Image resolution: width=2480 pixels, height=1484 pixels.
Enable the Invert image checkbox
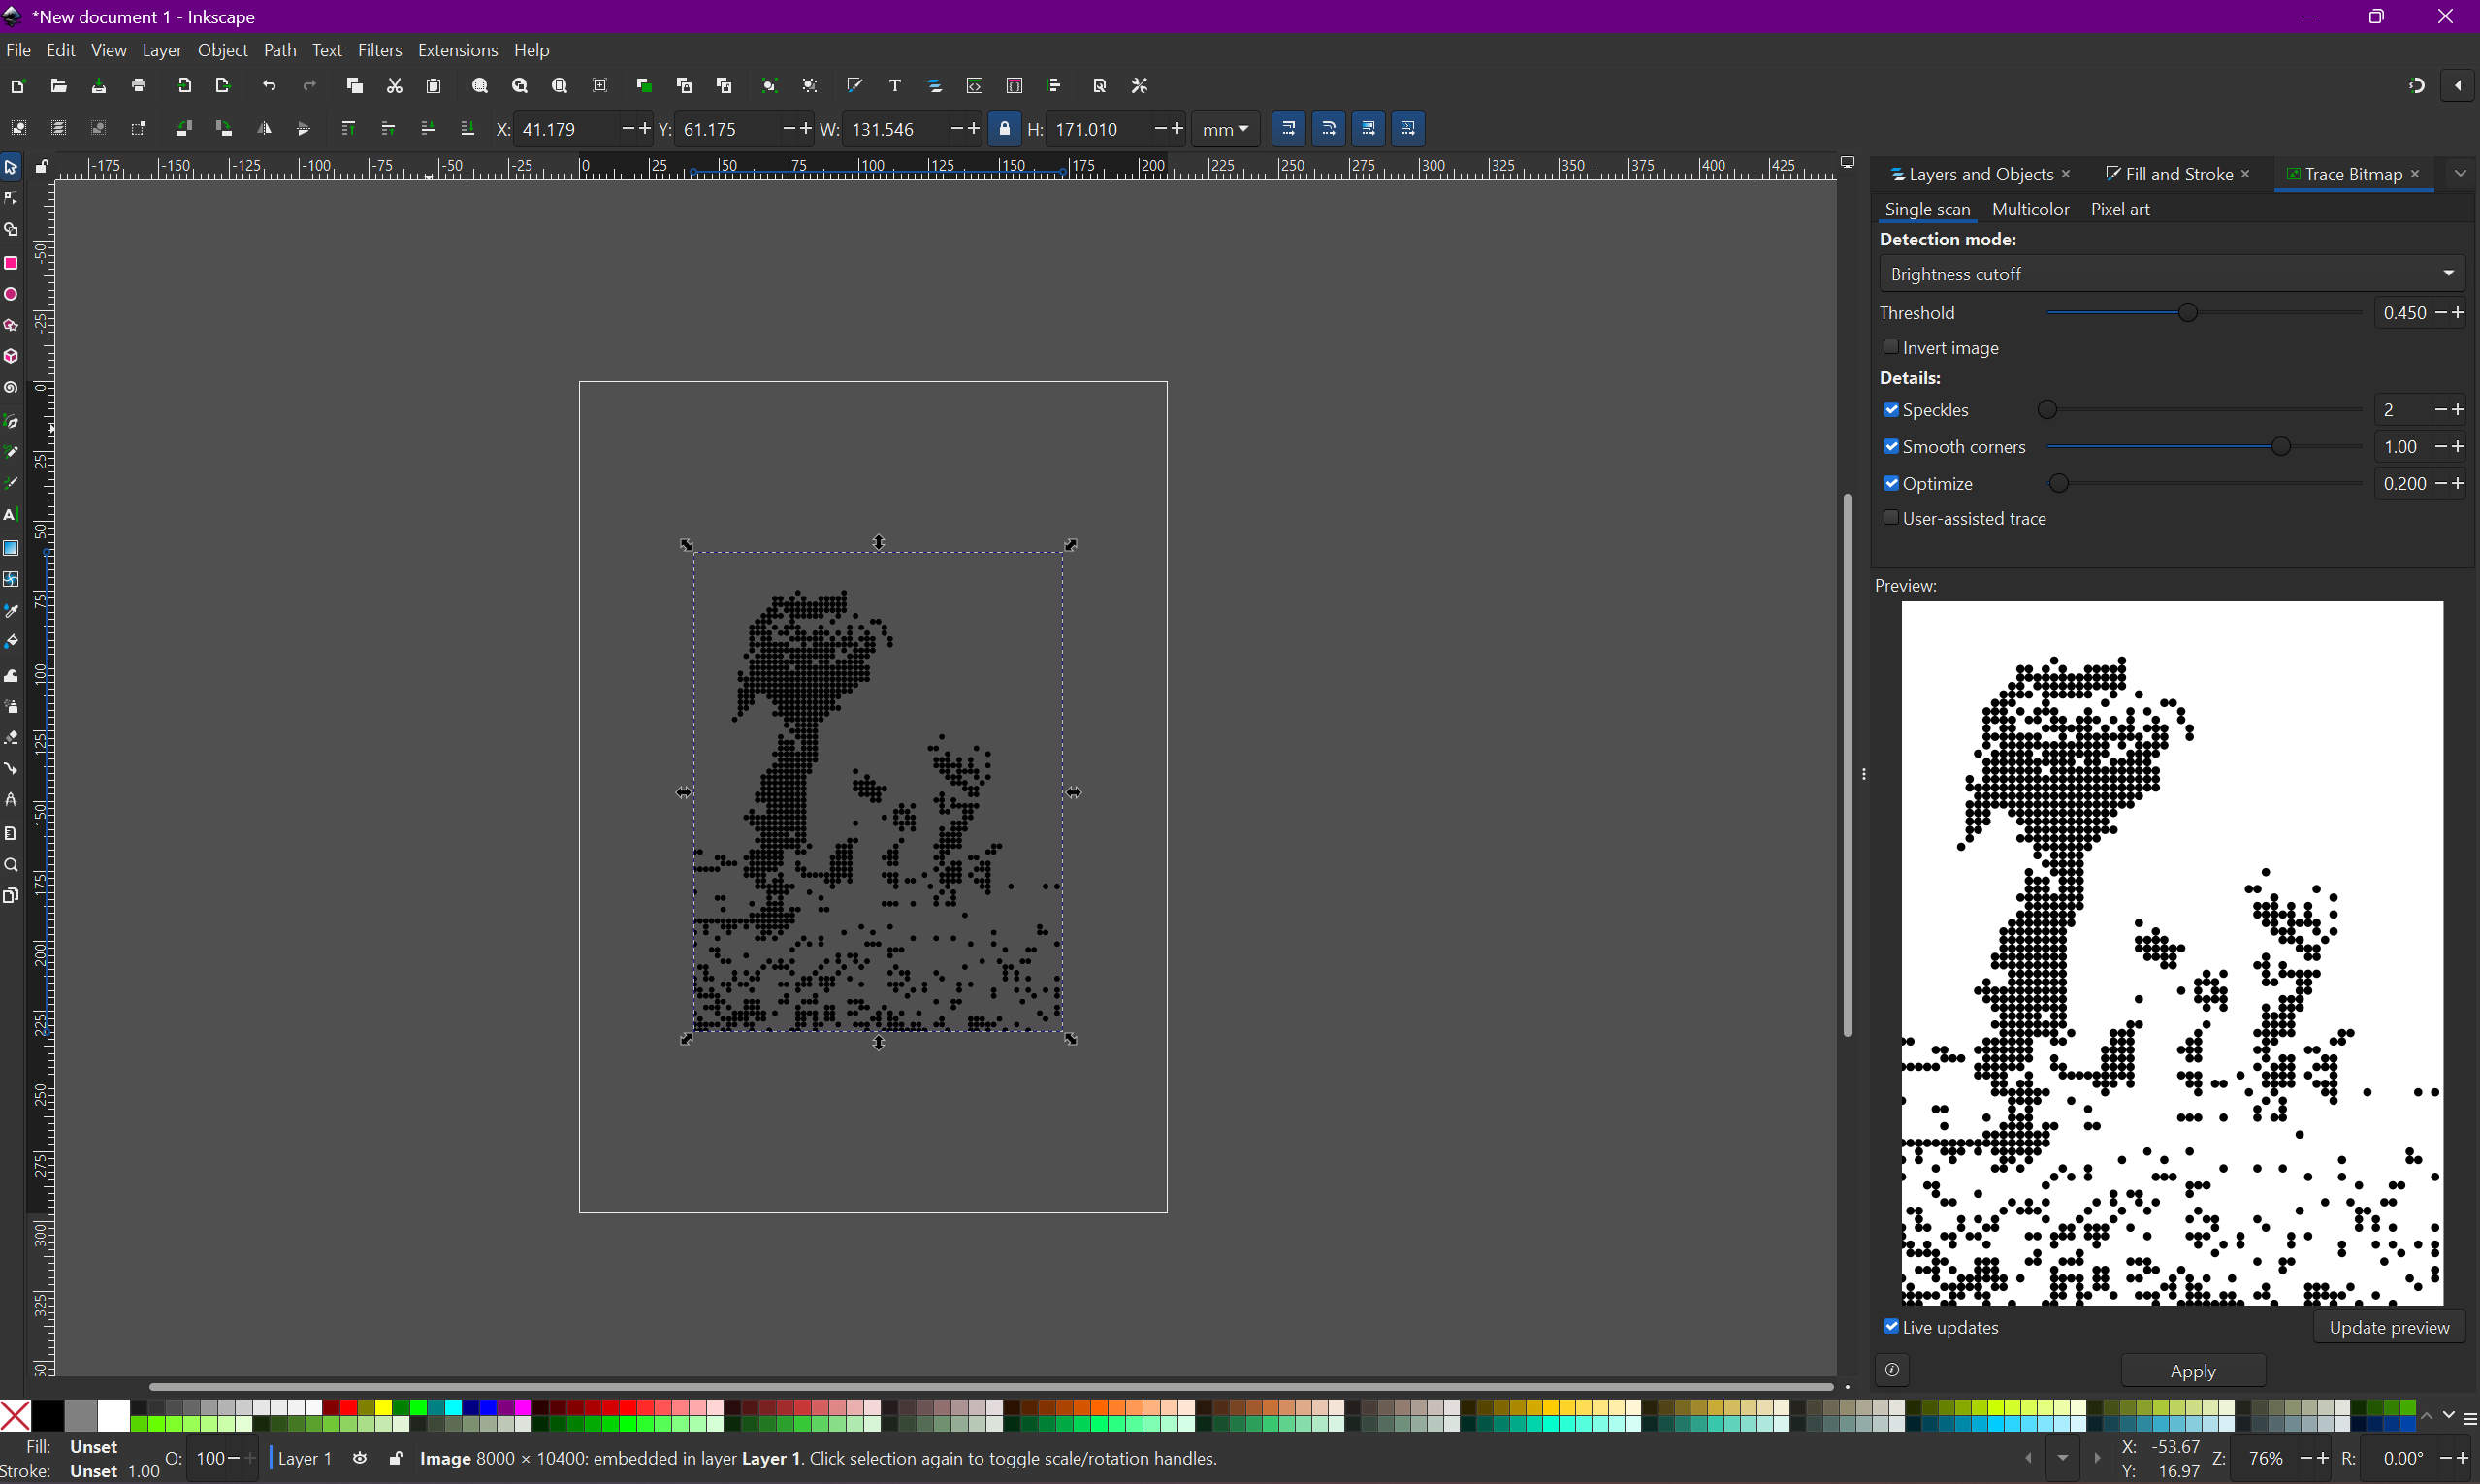pos(1891,347)
